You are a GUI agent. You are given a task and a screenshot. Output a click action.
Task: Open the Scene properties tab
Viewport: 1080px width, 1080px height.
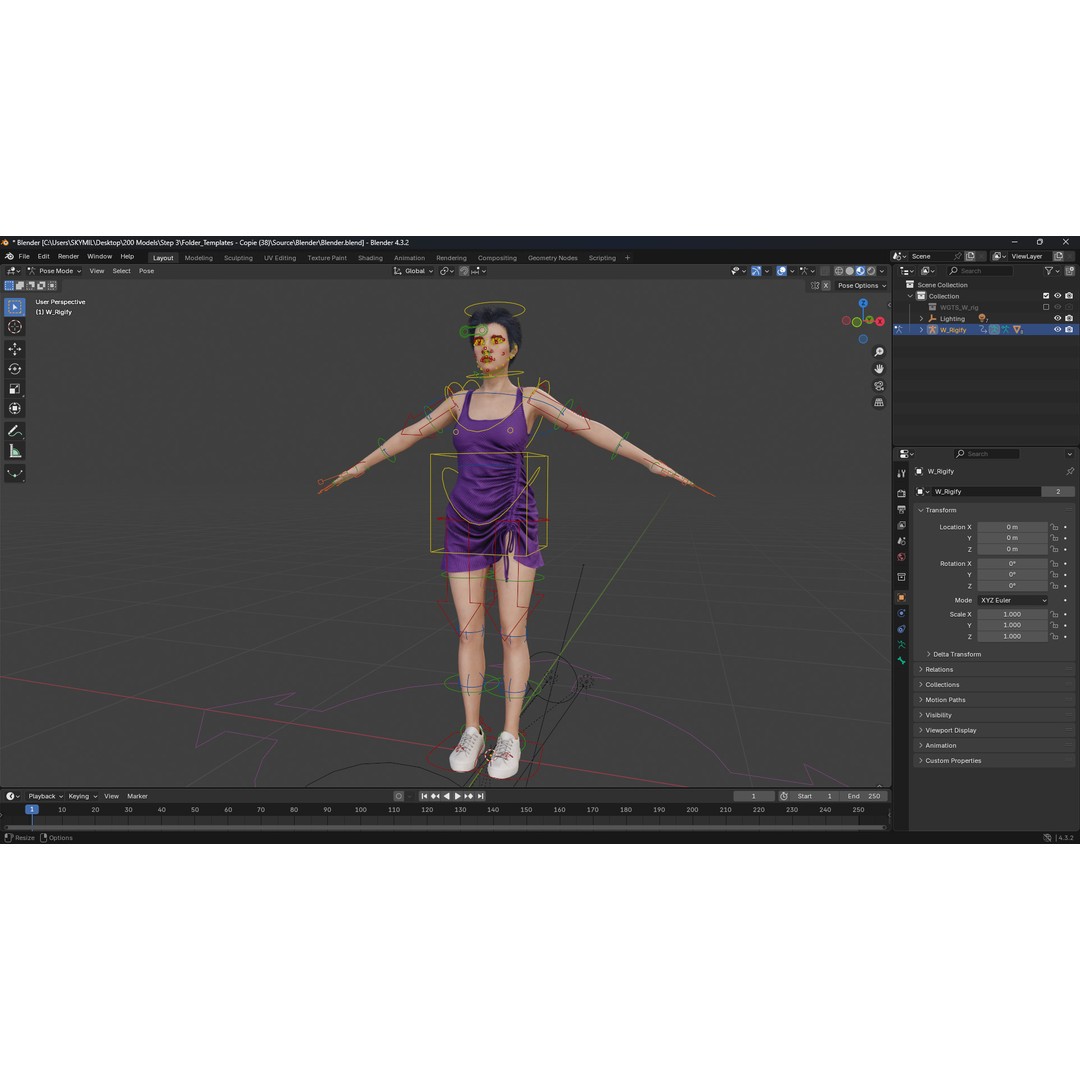tap(901, 541)
